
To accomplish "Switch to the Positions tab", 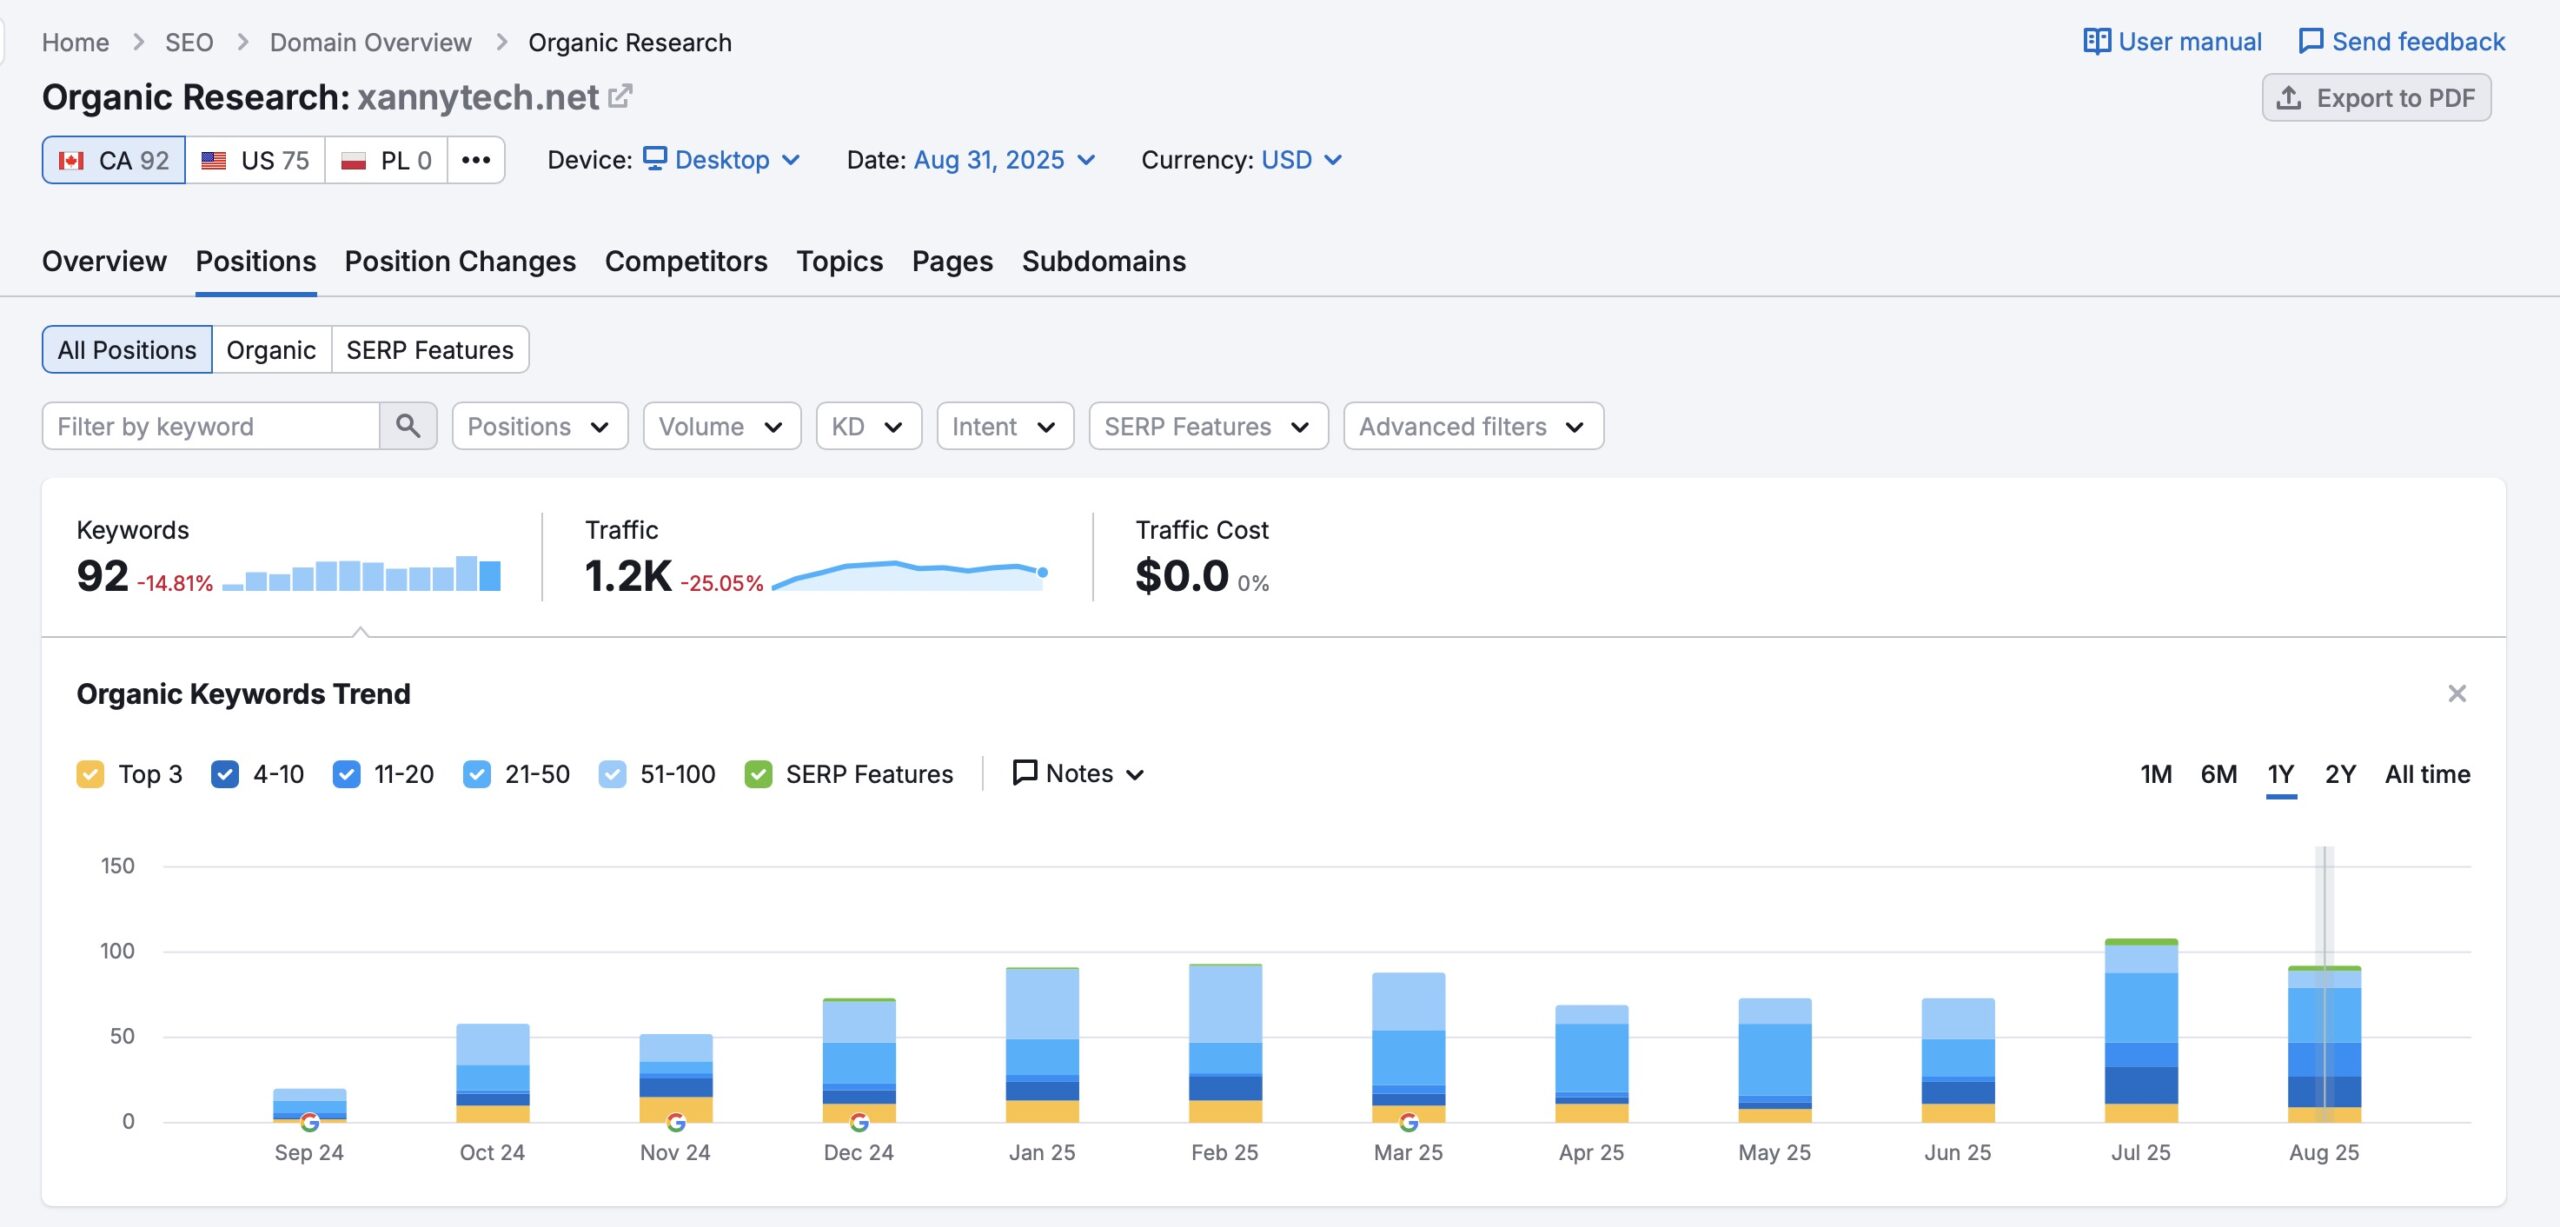I will pos(256,261).
